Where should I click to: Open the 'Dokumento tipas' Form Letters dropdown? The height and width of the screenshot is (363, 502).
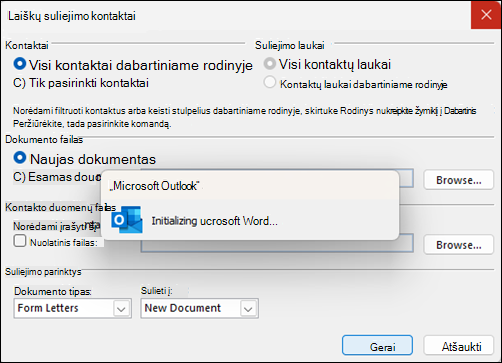72,308
